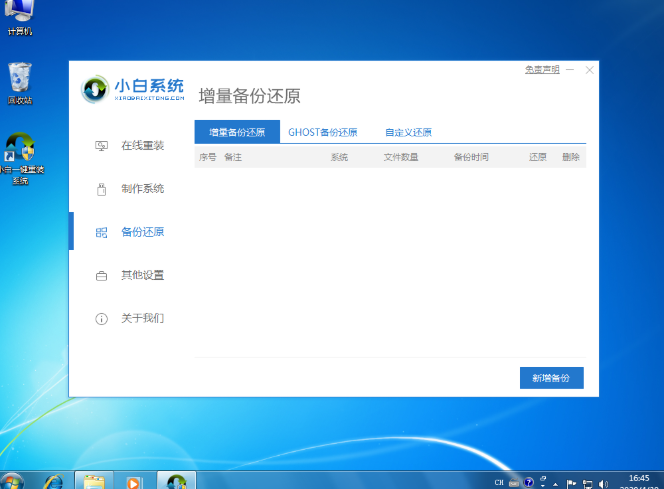
Task: Click the 关于我们 info circle icon
Action: click(x=101, y=319)
